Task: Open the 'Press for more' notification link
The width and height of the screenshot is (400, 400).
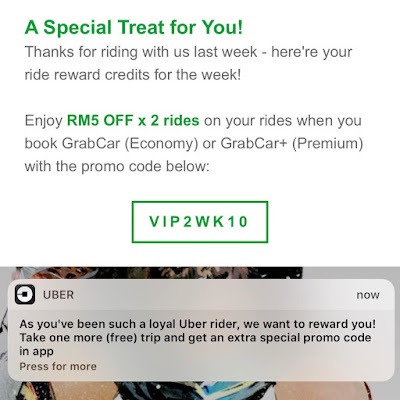Action: (x=58, y=366)
